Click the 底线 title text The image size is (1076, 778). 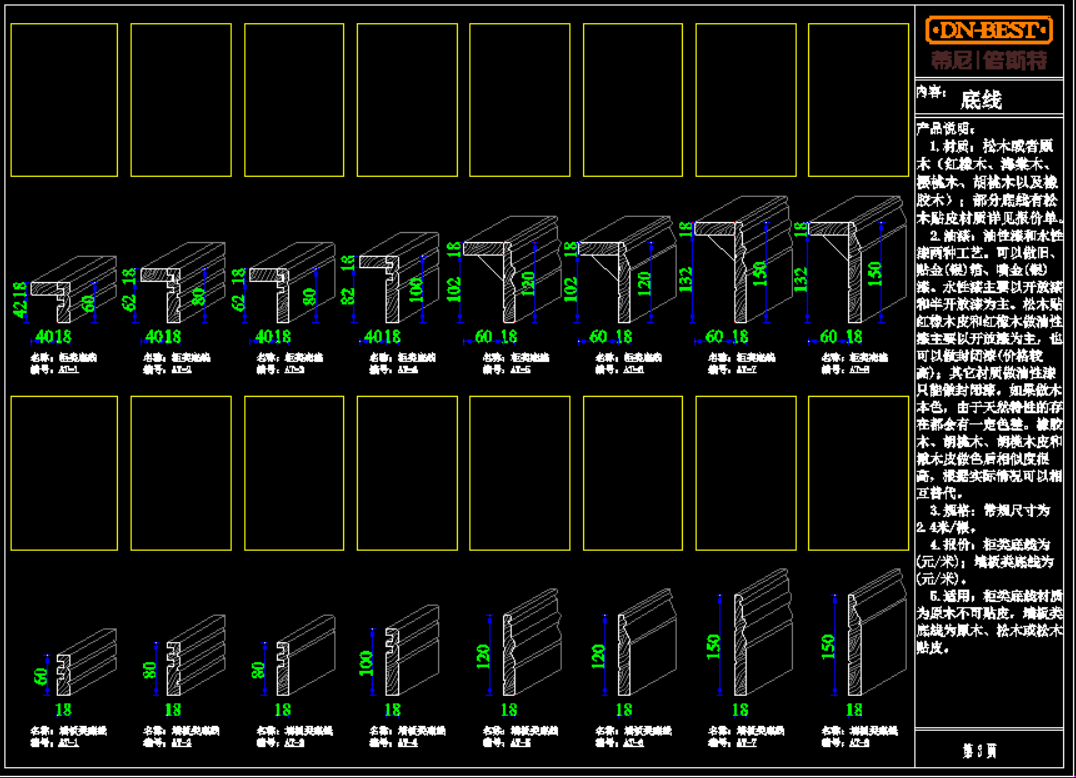coord(980,100)
